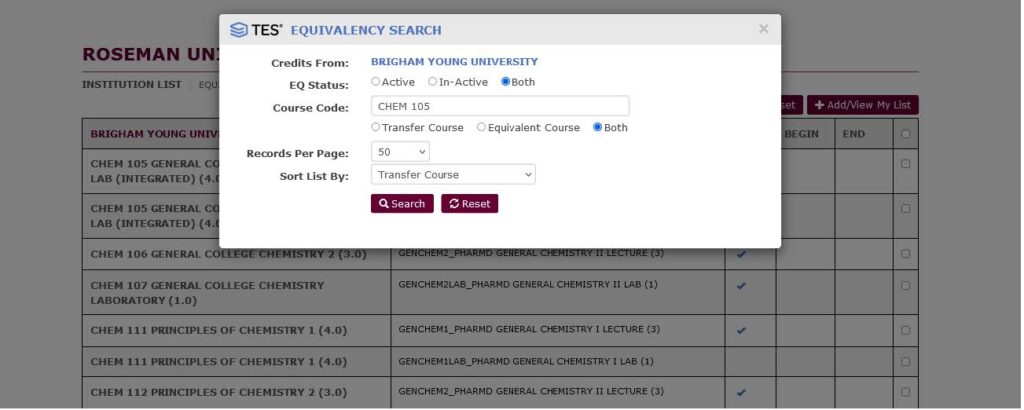This screenshot has width=1024, height=410.
Task: Click the TES logo icon in dialog header
Action: tap(239, 30)
